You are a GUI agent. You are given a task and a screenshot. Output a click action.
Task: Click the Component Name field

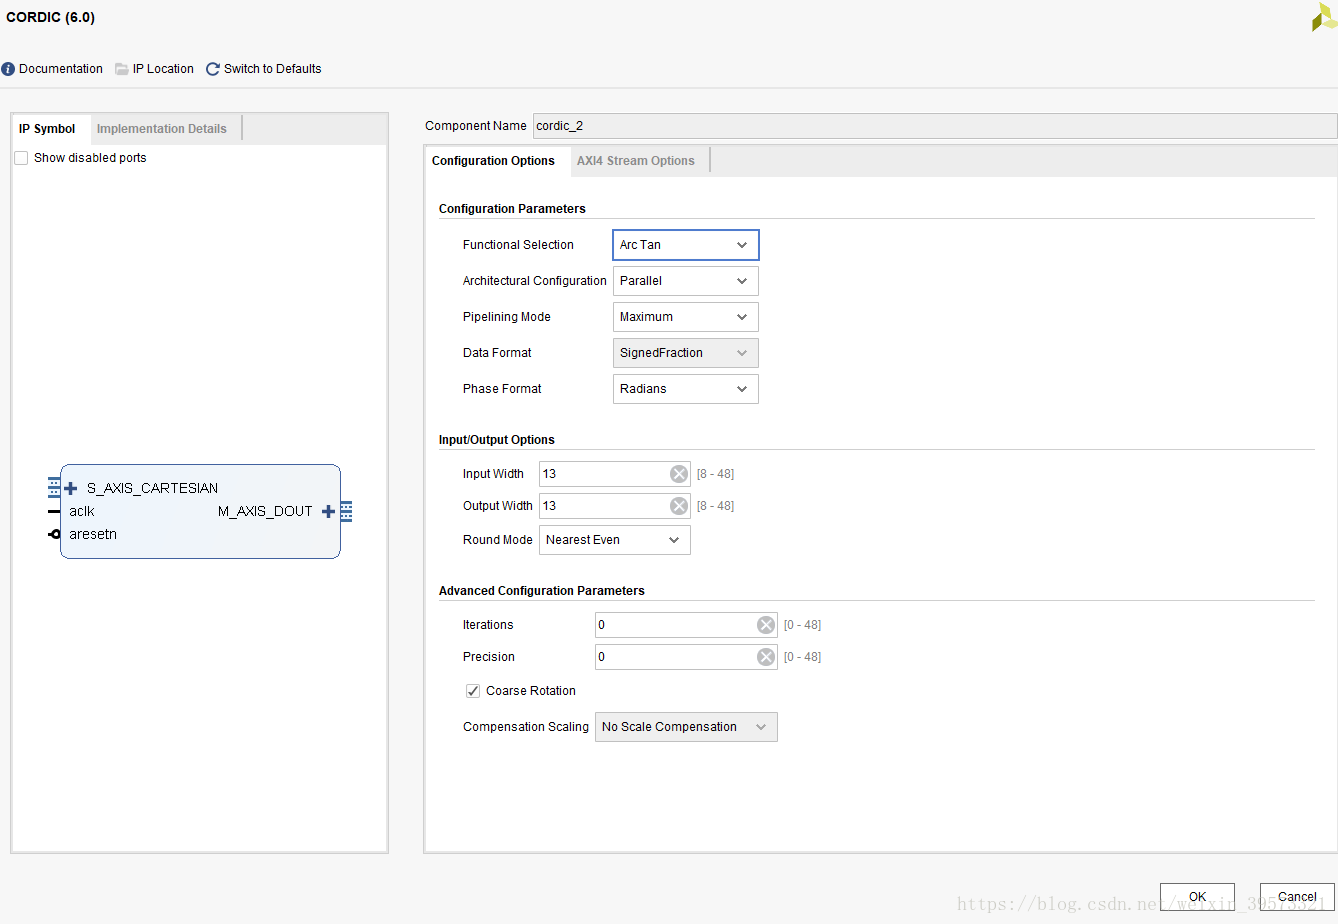935,126
